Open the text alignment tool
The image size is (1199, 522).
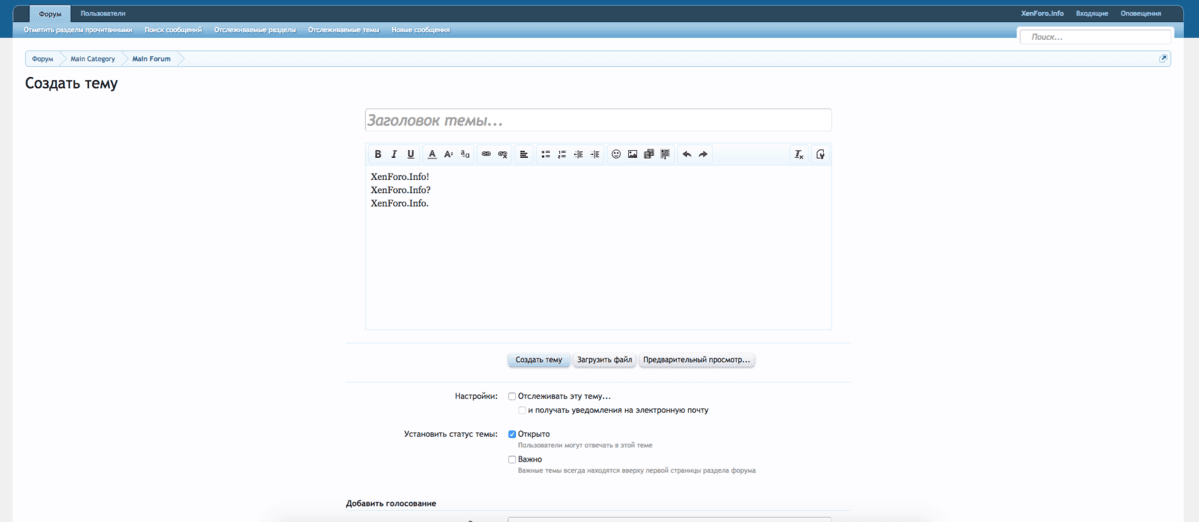[x=524, y=154]
